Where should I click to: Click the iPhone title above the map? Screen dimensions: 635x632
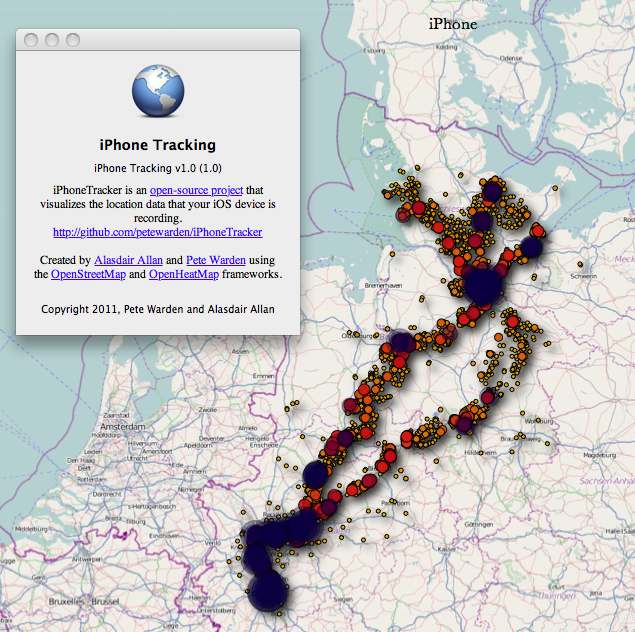tap(453, 24)
